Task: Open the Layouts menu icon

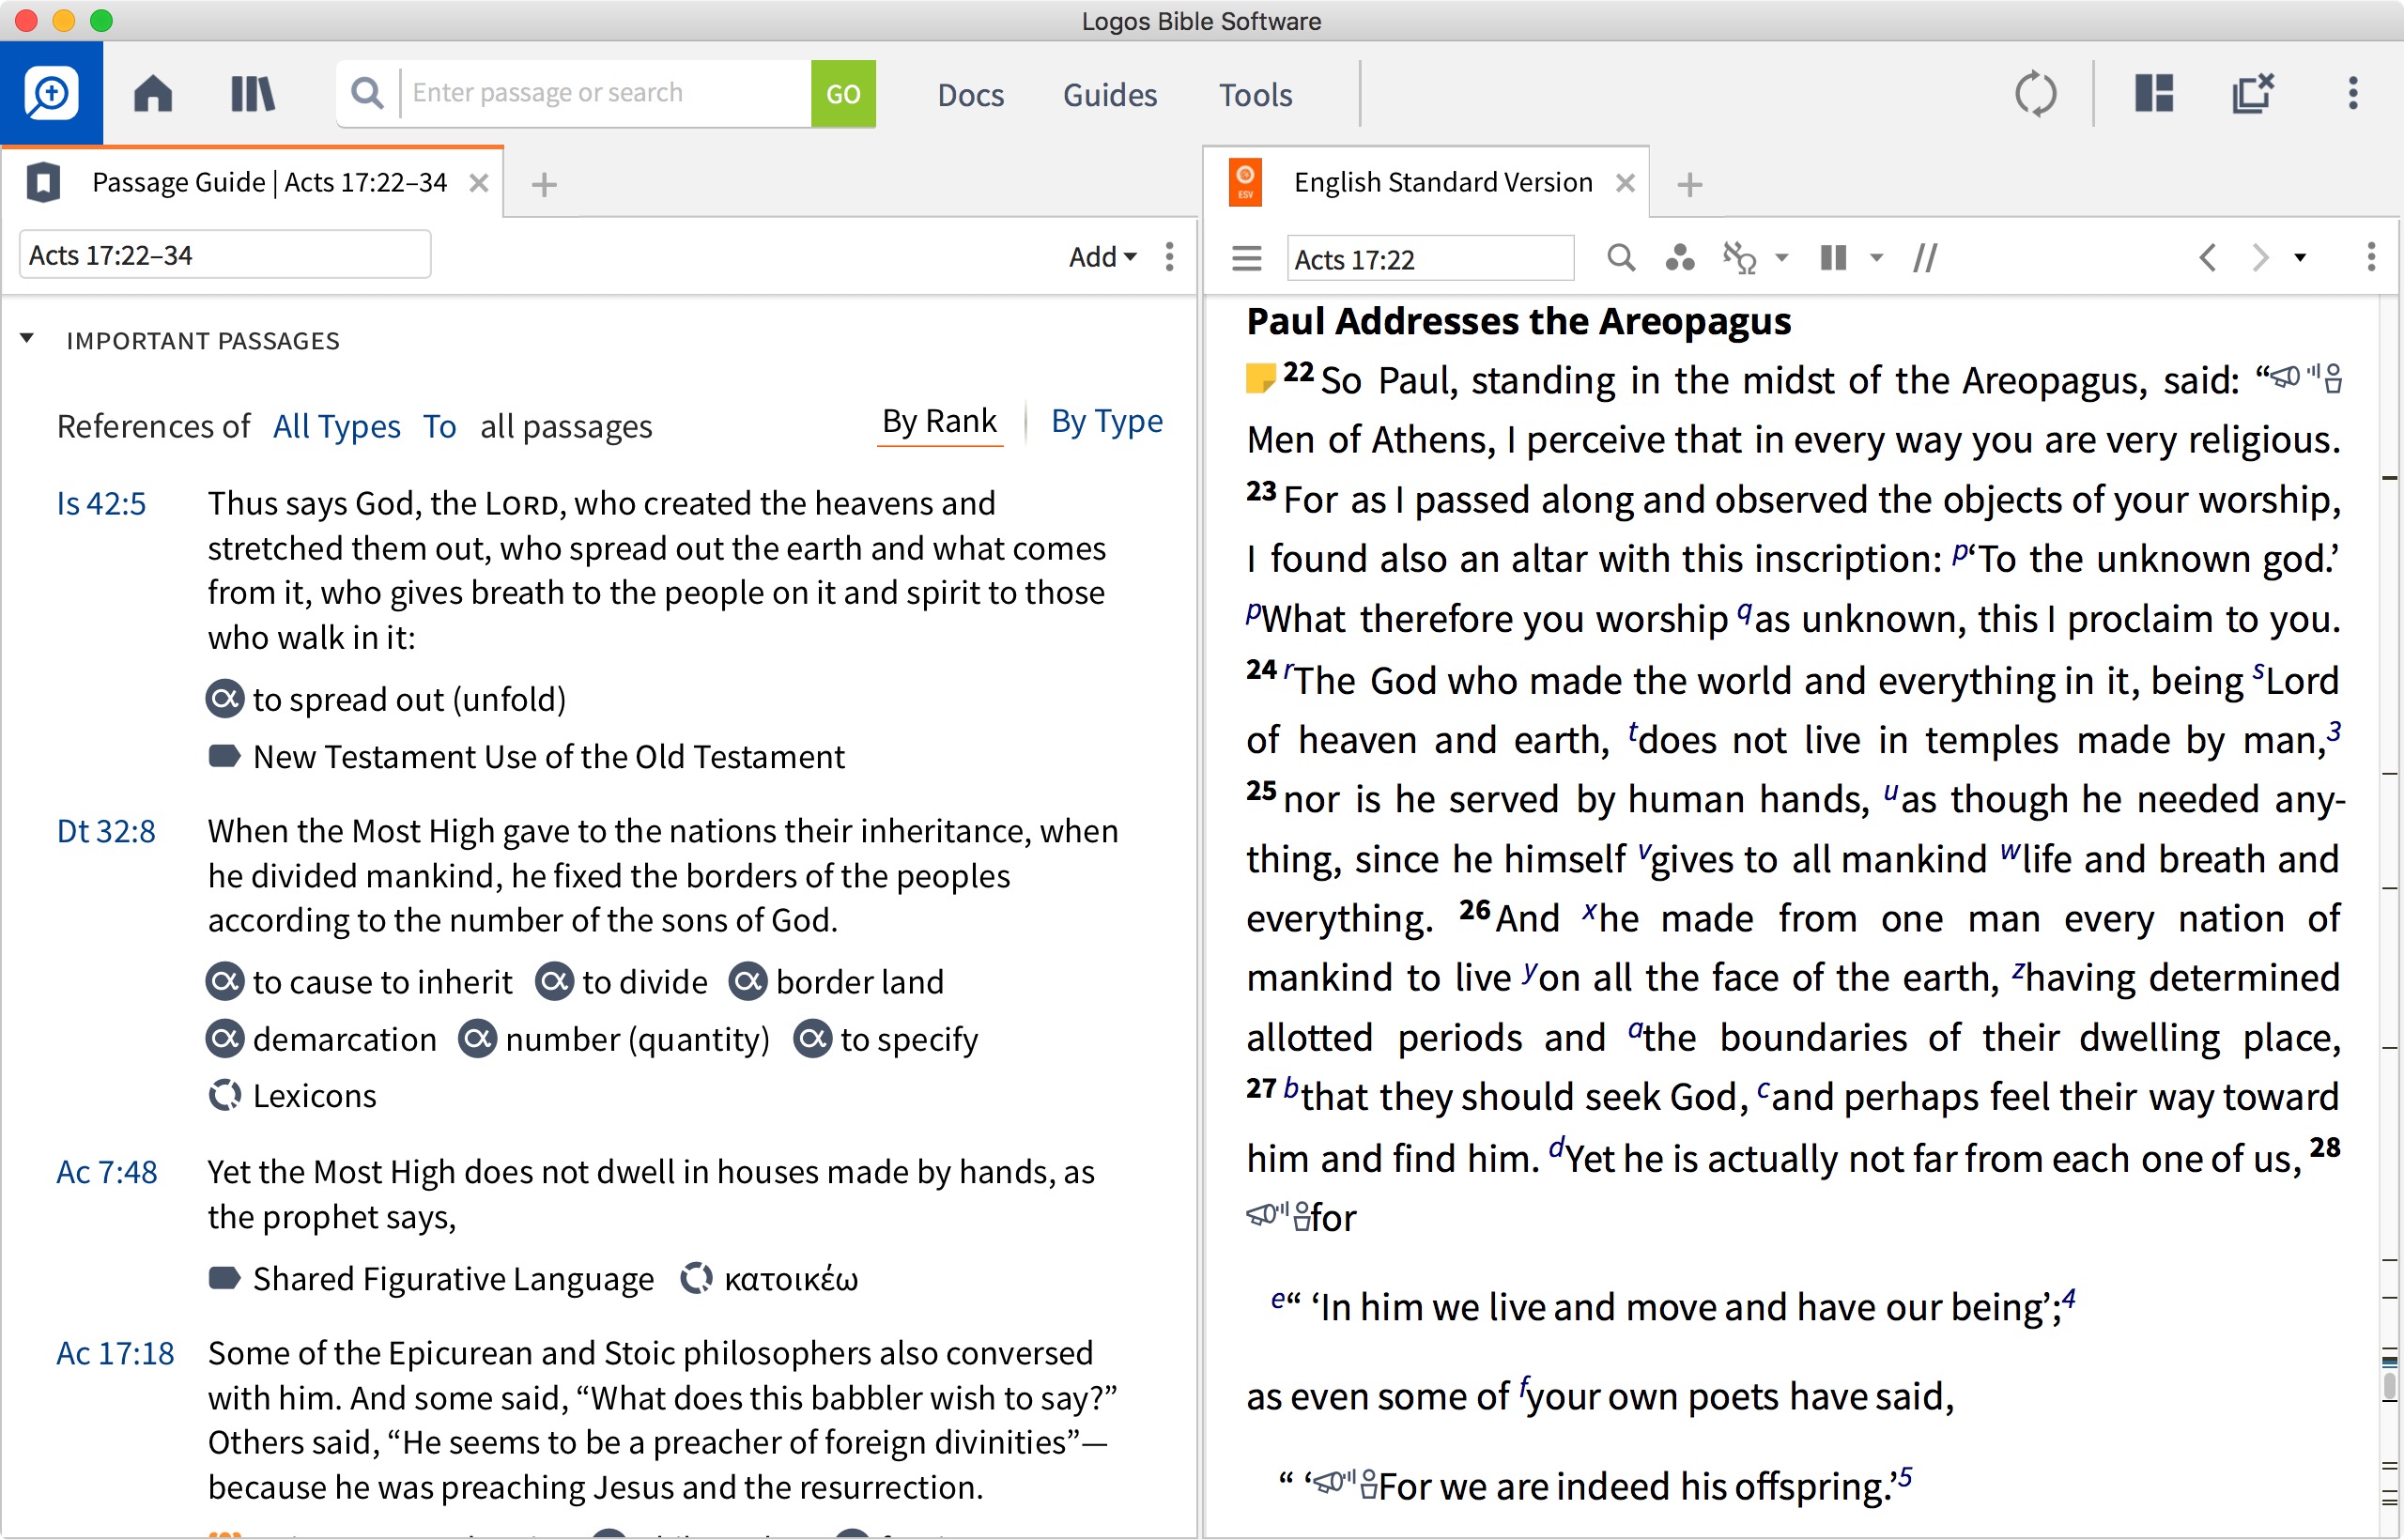Action: (x=2153, y=94)
